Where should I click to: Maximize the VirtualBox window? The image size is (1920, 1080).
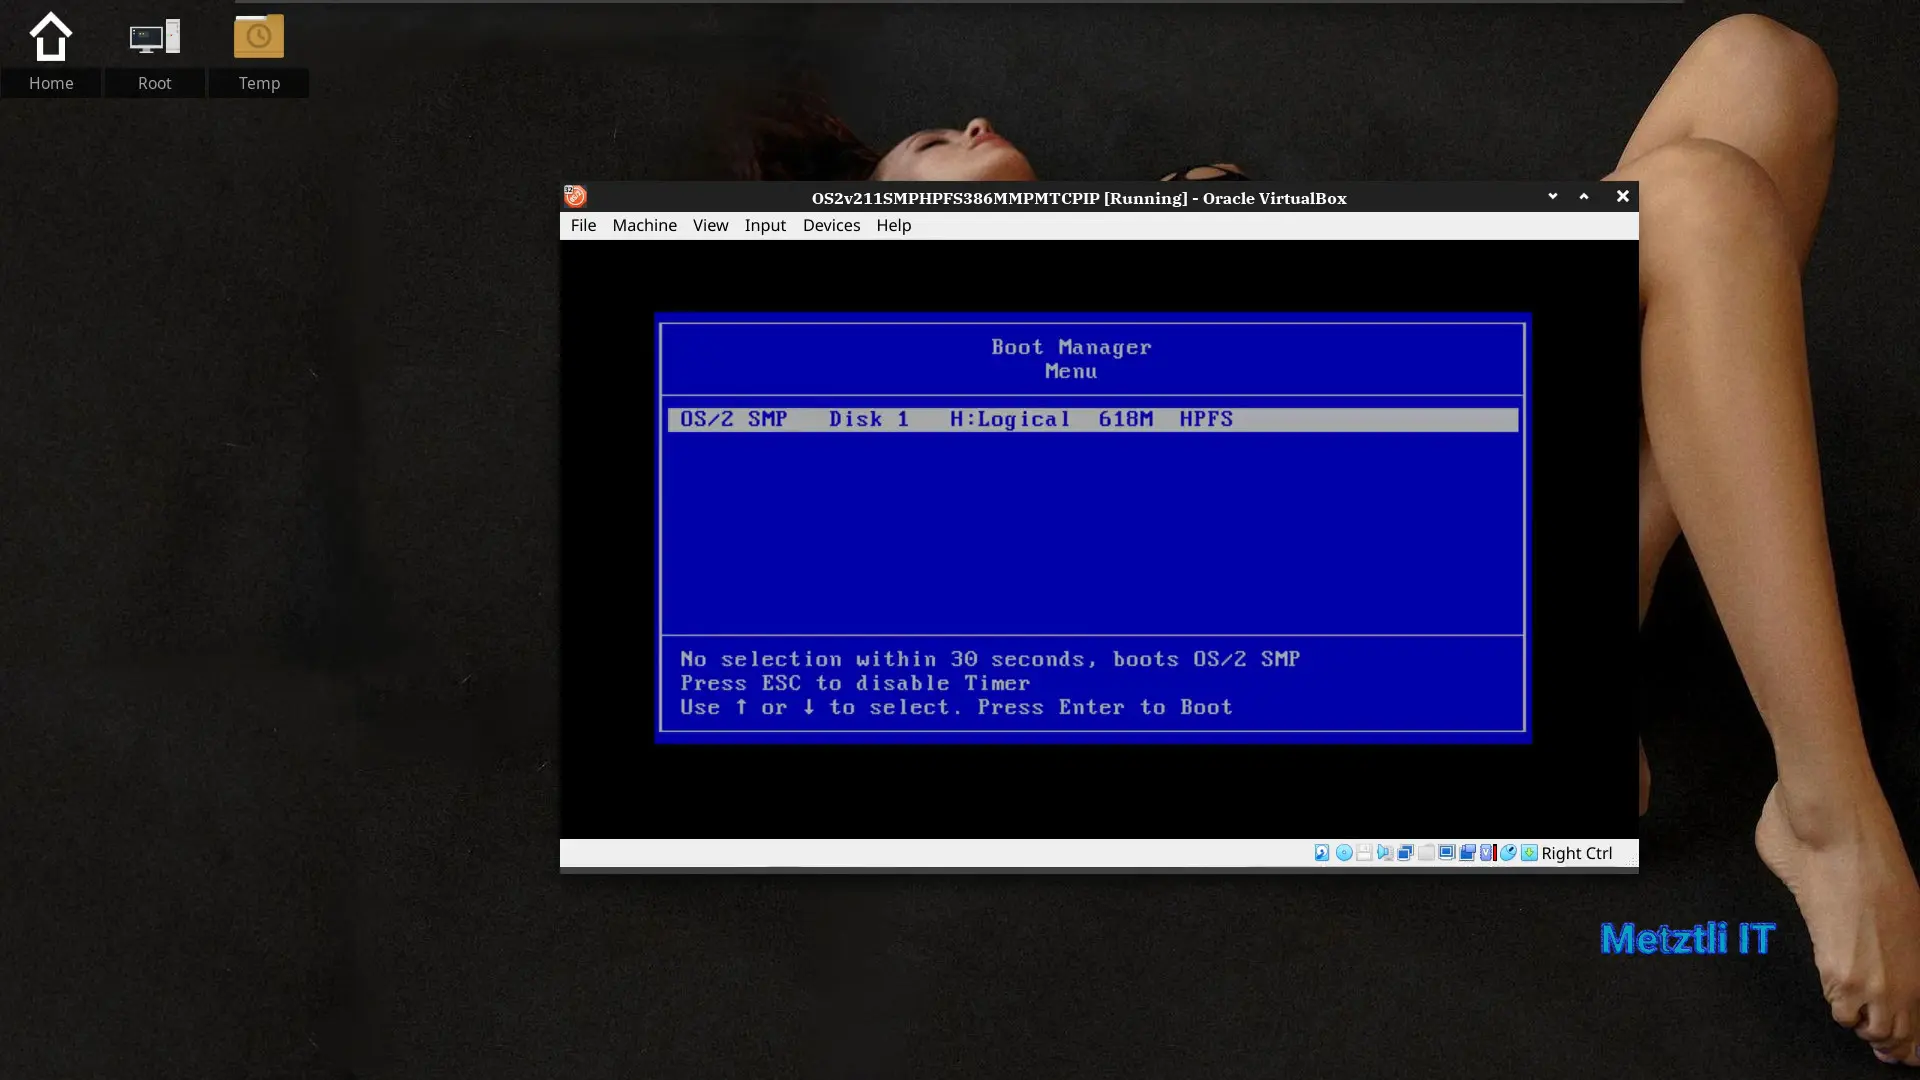point(1584,196)
